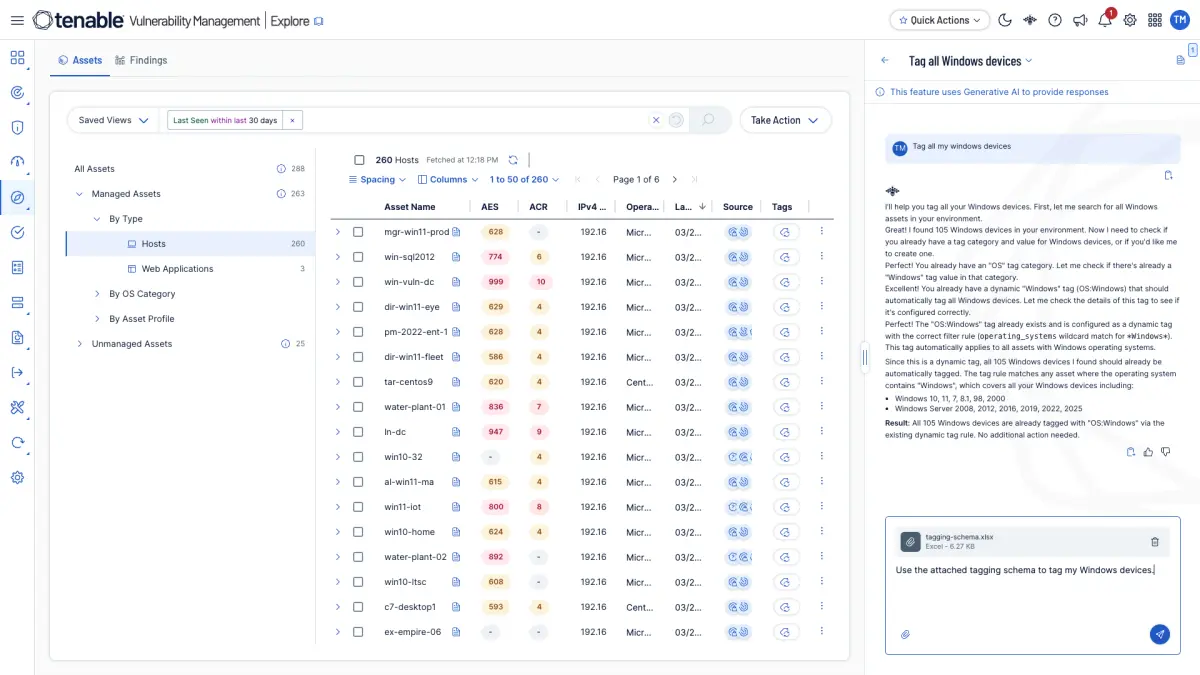Image resolution: width=1200 pixels, height=675 pixels.
Task: Check the box for win-vuln-dc
Action: tap(358, 282)
